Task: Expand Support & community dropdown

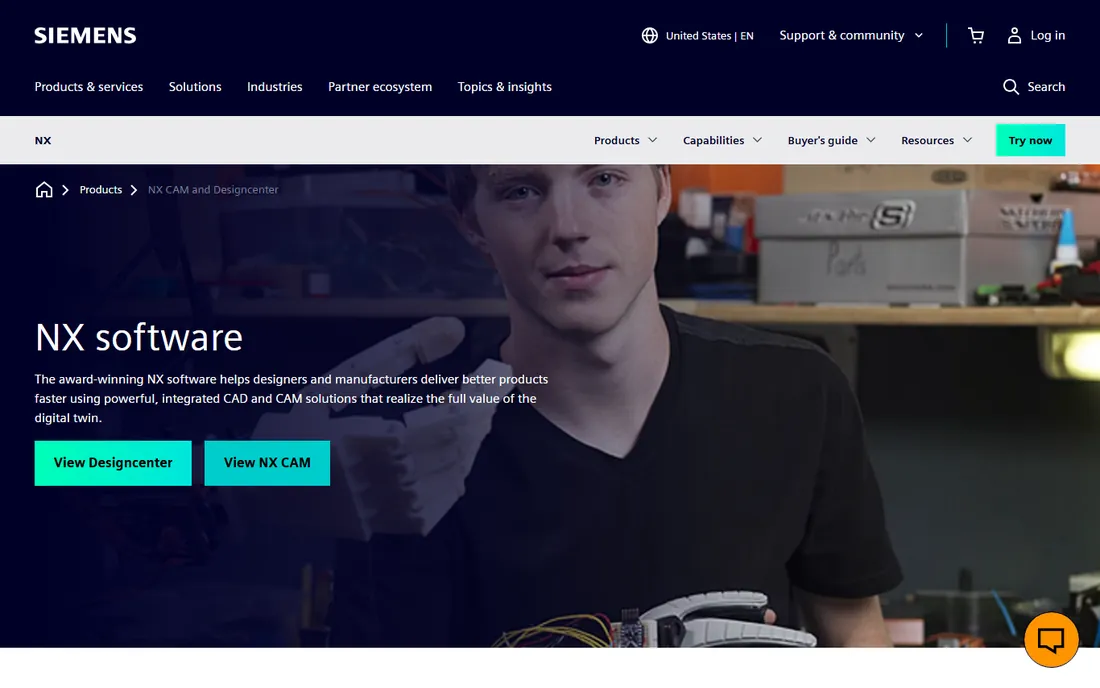Action: 851,35
